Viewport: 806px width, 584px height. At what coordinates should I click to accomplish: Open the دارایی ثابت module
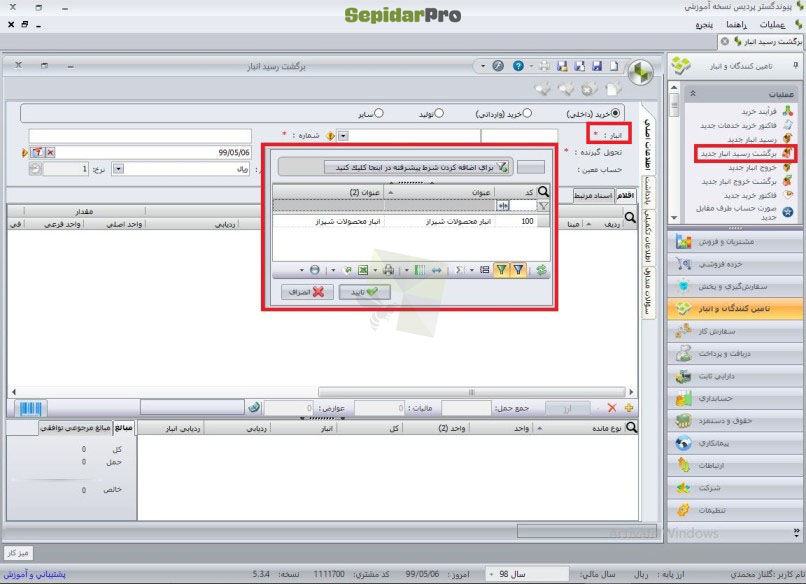735,376
